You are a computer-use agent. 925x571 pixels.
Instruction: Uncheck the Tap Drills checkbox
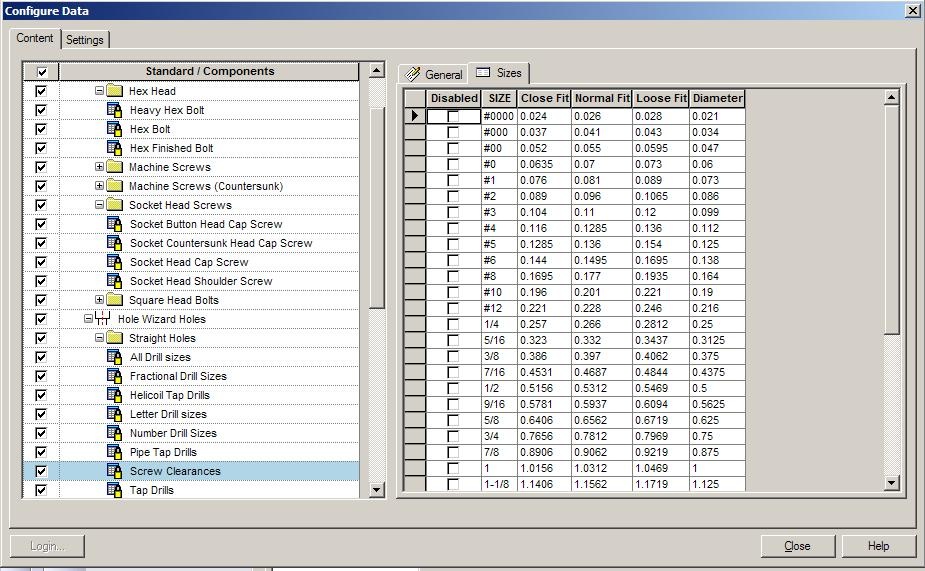41,490
